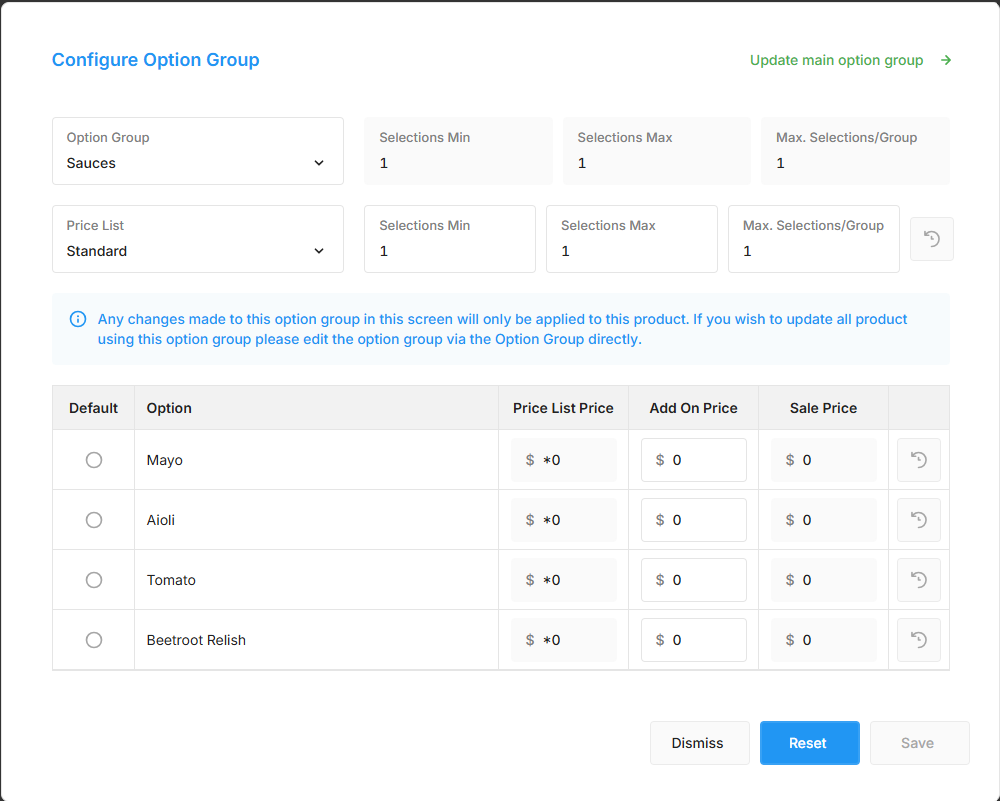Revert the Beetroot Relish row prices
1000x801 pixels.
pos(918,640)
